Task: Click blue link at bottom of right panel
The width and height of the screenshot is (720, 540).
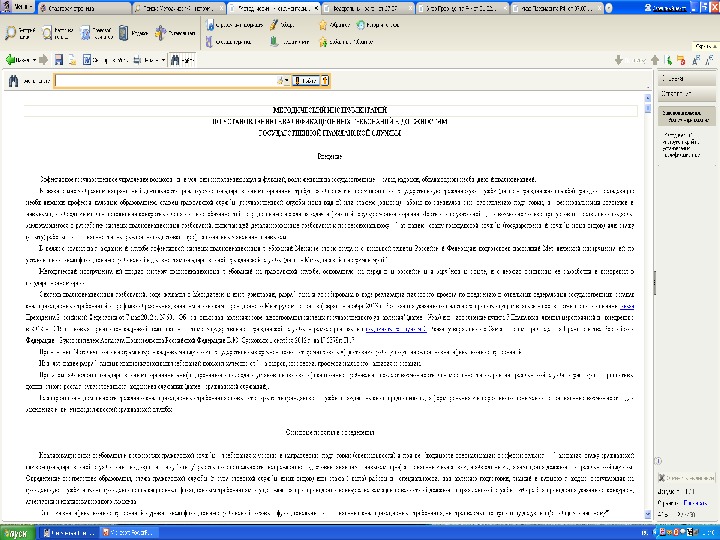Action: (695, 503)
